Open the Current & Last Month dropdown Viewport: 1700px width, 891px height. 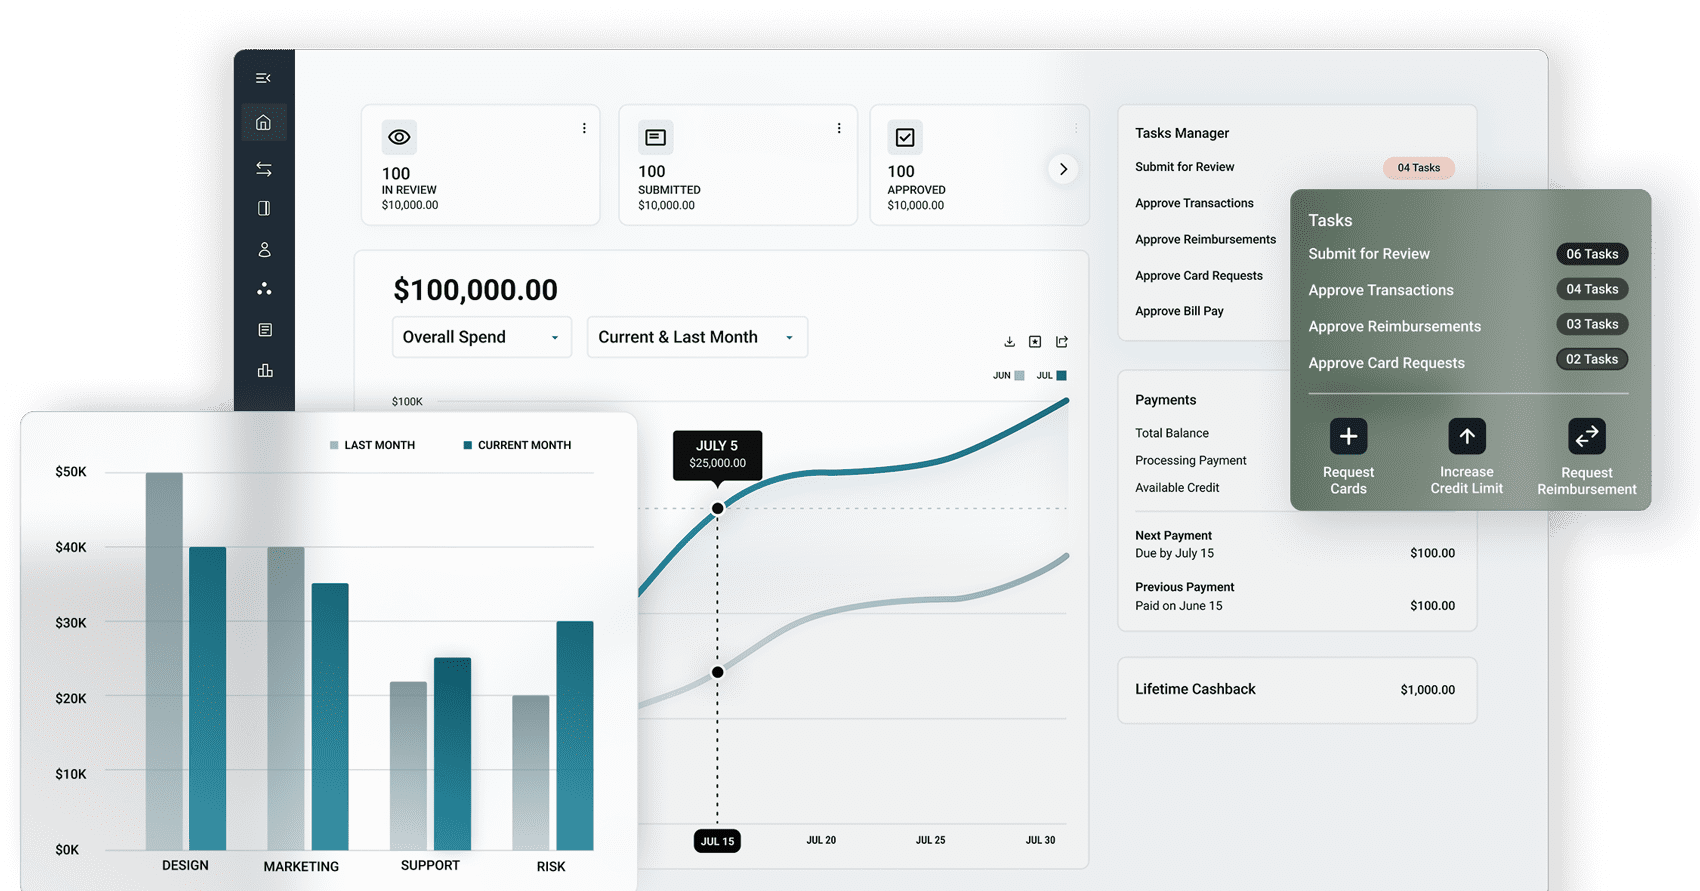pyautogui.click(x=697, y=337)
